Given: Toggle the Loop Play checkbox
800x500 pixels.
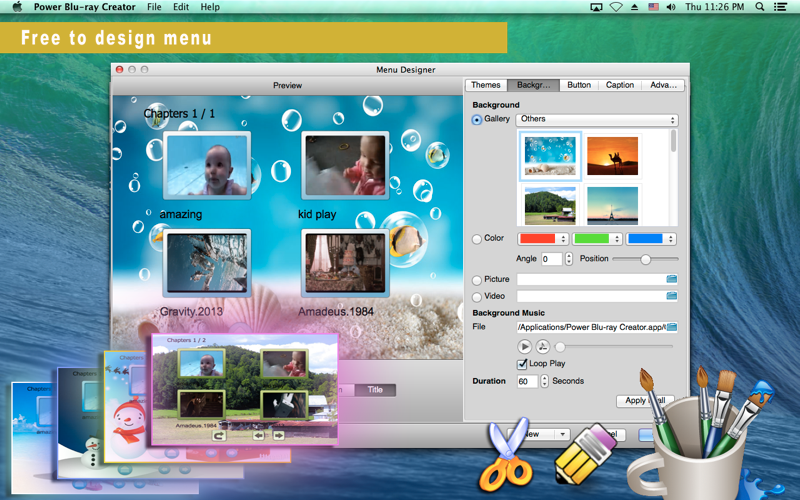Looking at the screenshot, I should click(521, 364).
